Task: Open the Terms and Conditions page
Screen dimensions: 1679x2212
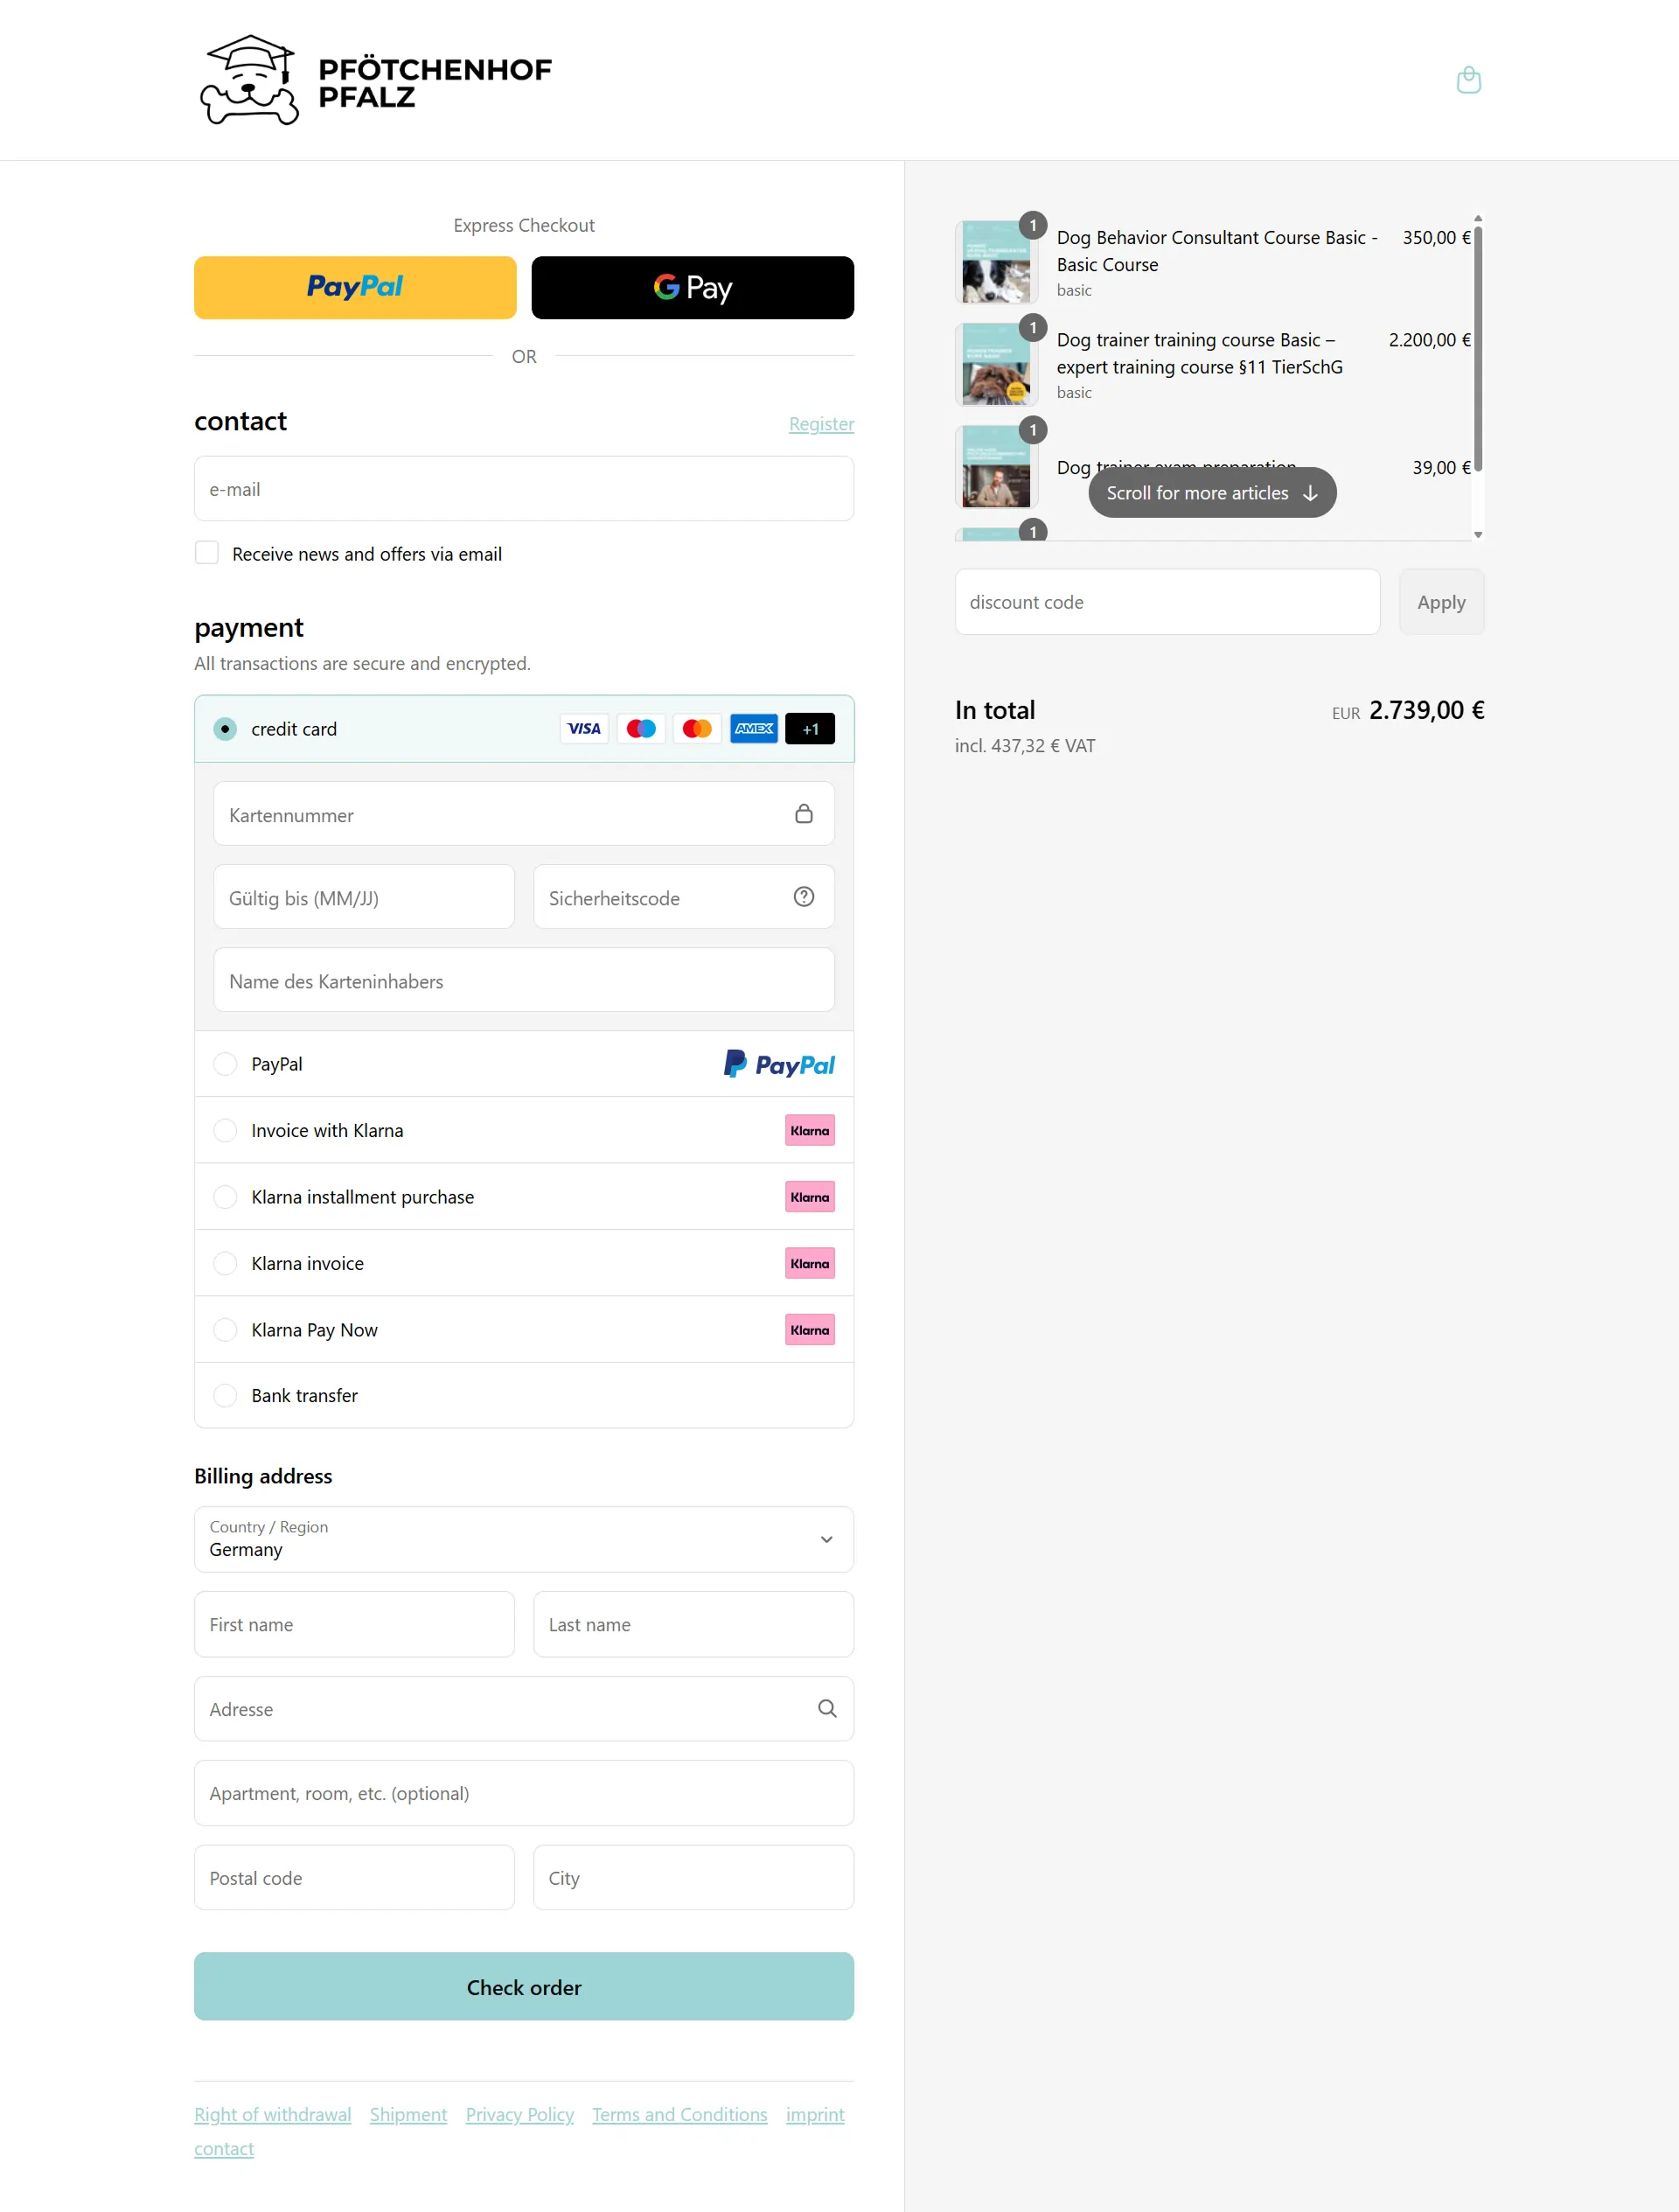Action: [679, 2114]
